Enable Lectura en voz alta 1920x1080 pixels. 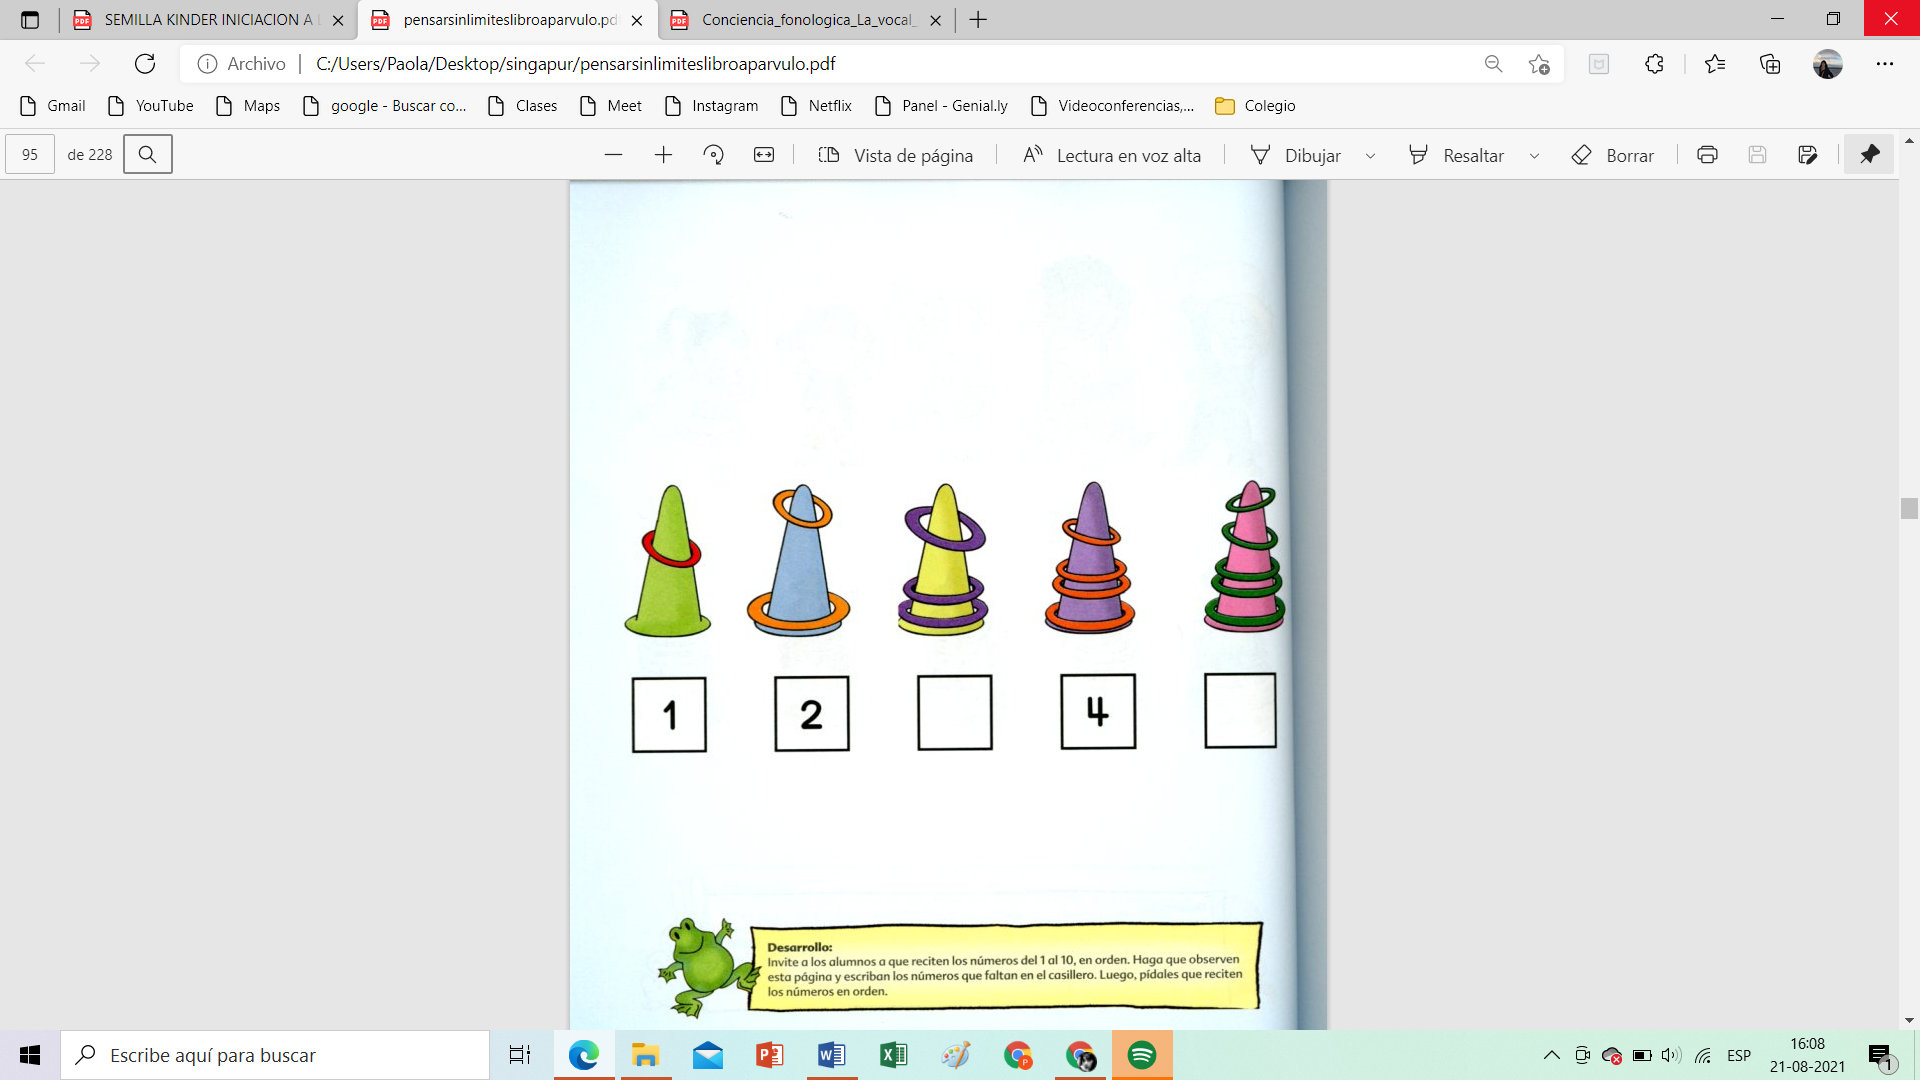pos(1110,155)
